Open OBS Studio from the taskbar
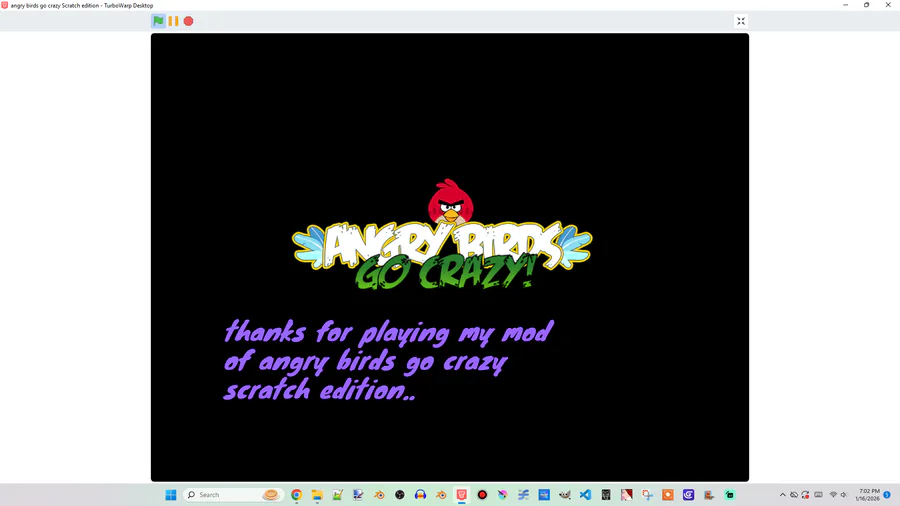The image size is (900, 506). (x=399, y=495)
